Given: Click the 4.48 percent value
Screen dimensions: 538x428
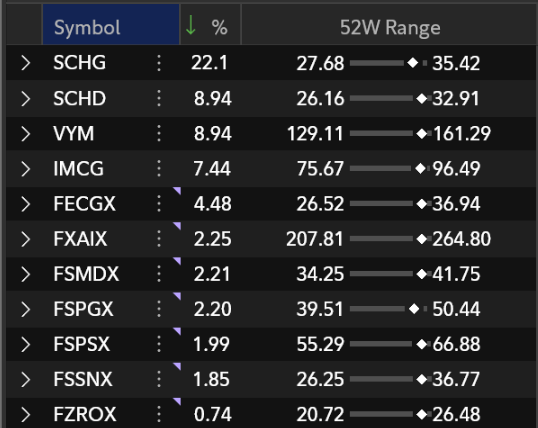Looking at the screenshot, I should click(212, 204).
